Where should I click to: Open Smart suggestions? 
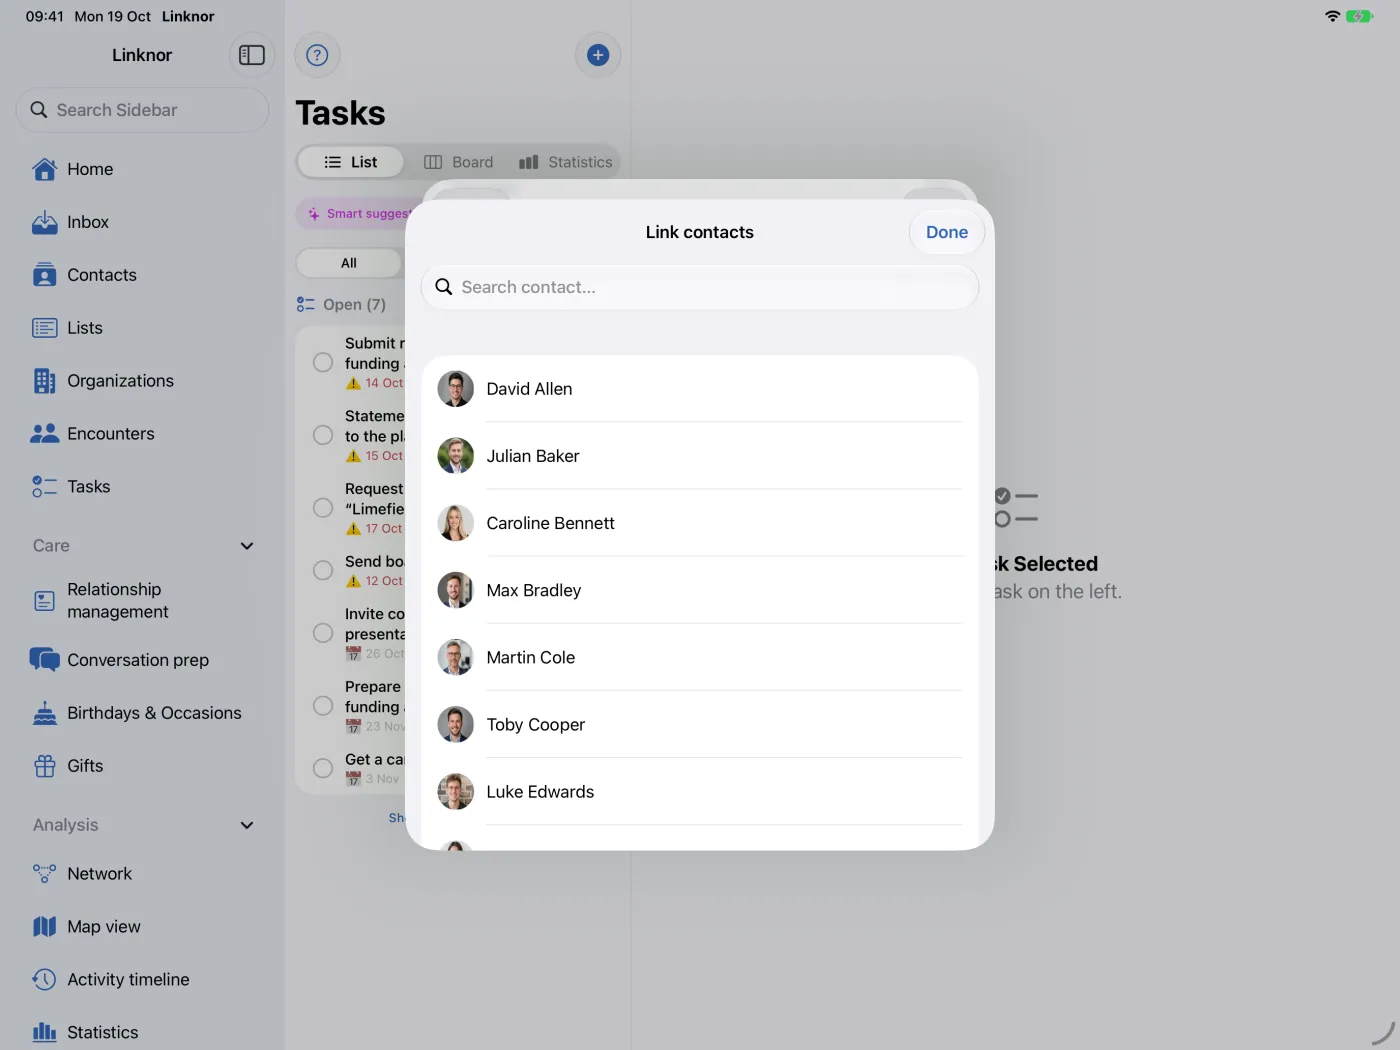pos(359,214)
